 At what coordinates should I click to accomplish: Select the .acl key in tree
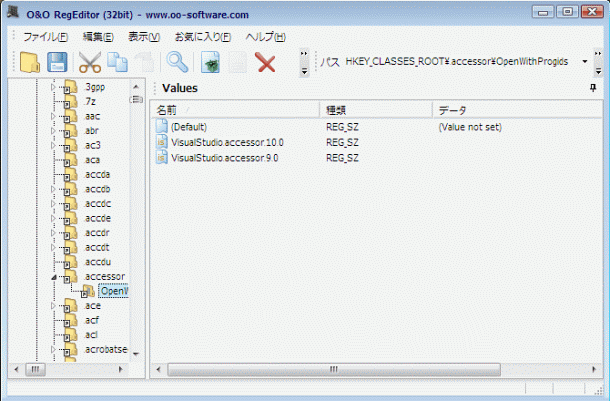tap(91, 335)
